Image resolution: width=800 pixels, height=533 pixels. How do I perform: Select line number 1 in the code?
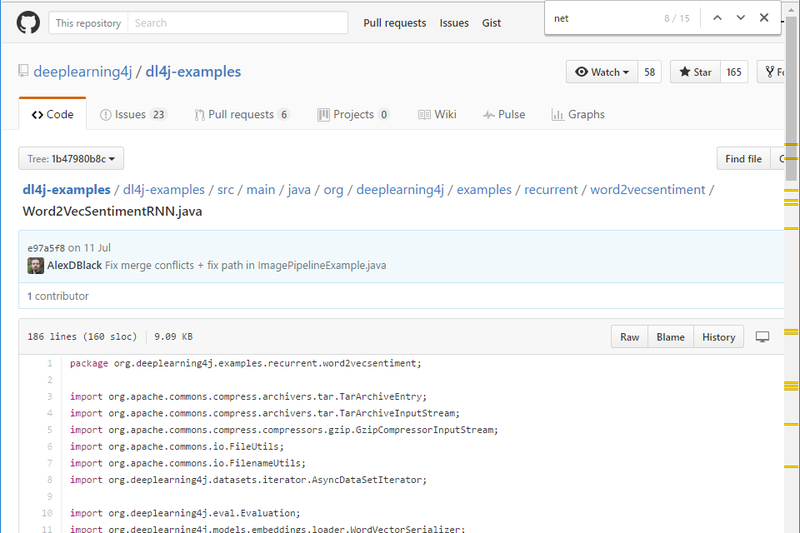(x=49, y=363)
